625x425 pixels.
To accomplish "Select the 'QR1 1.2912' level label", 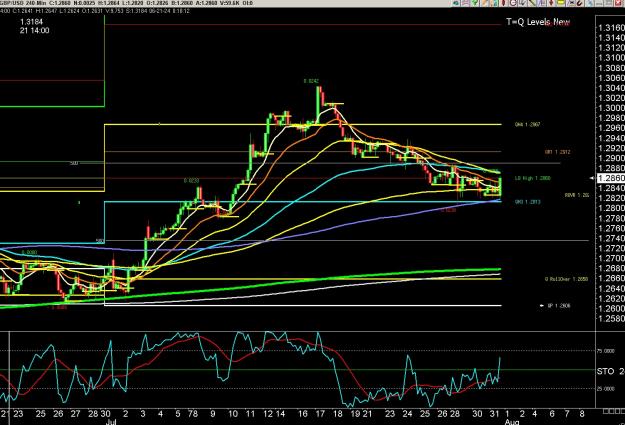I will (557, 152).
